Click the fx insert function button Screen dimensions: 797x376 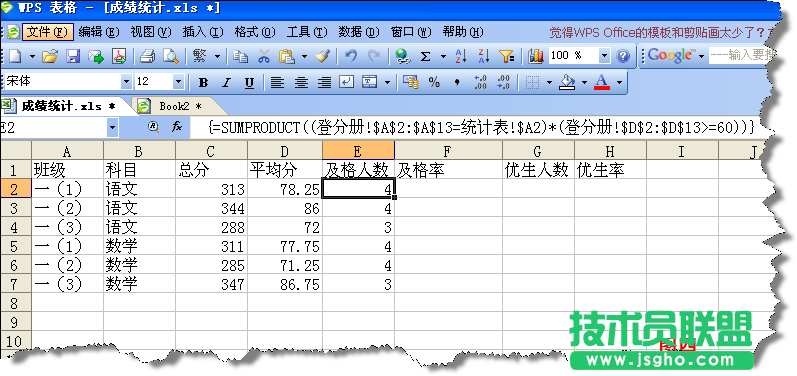[x=176, y=127]
